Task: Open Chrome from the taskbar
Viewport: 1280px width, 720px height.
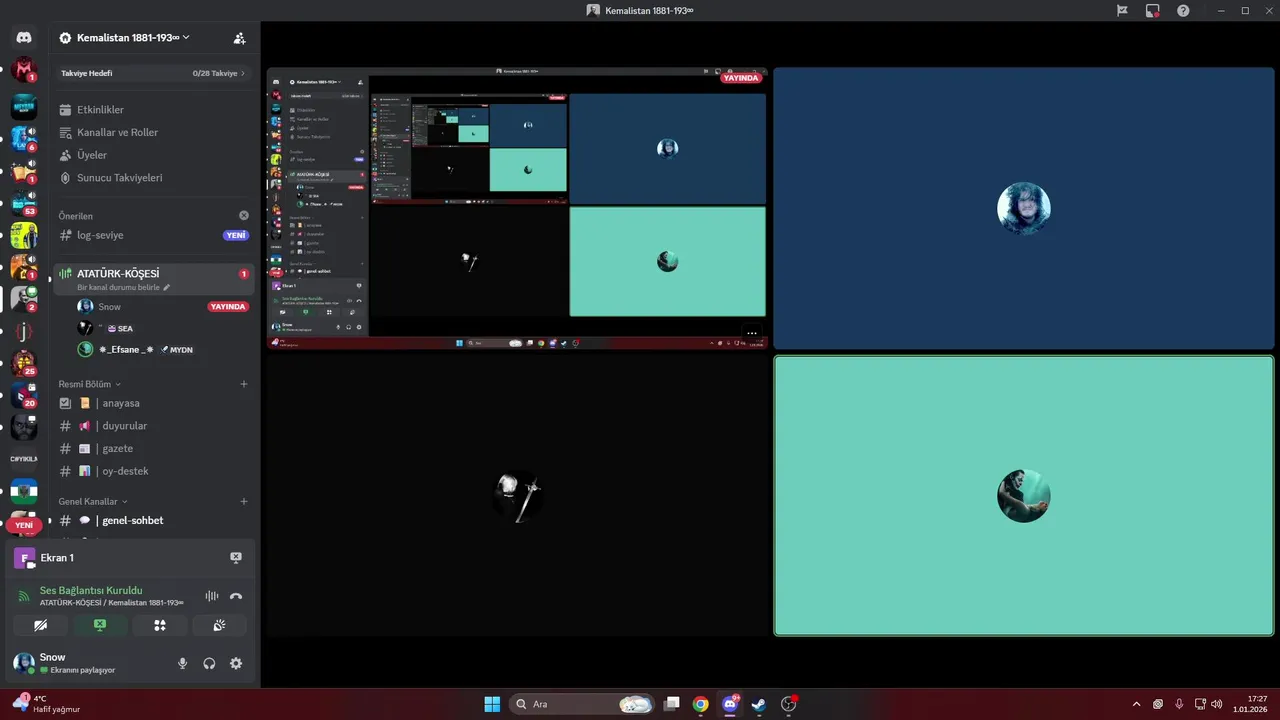Action: pyautogui.click(x=701, y=704)
